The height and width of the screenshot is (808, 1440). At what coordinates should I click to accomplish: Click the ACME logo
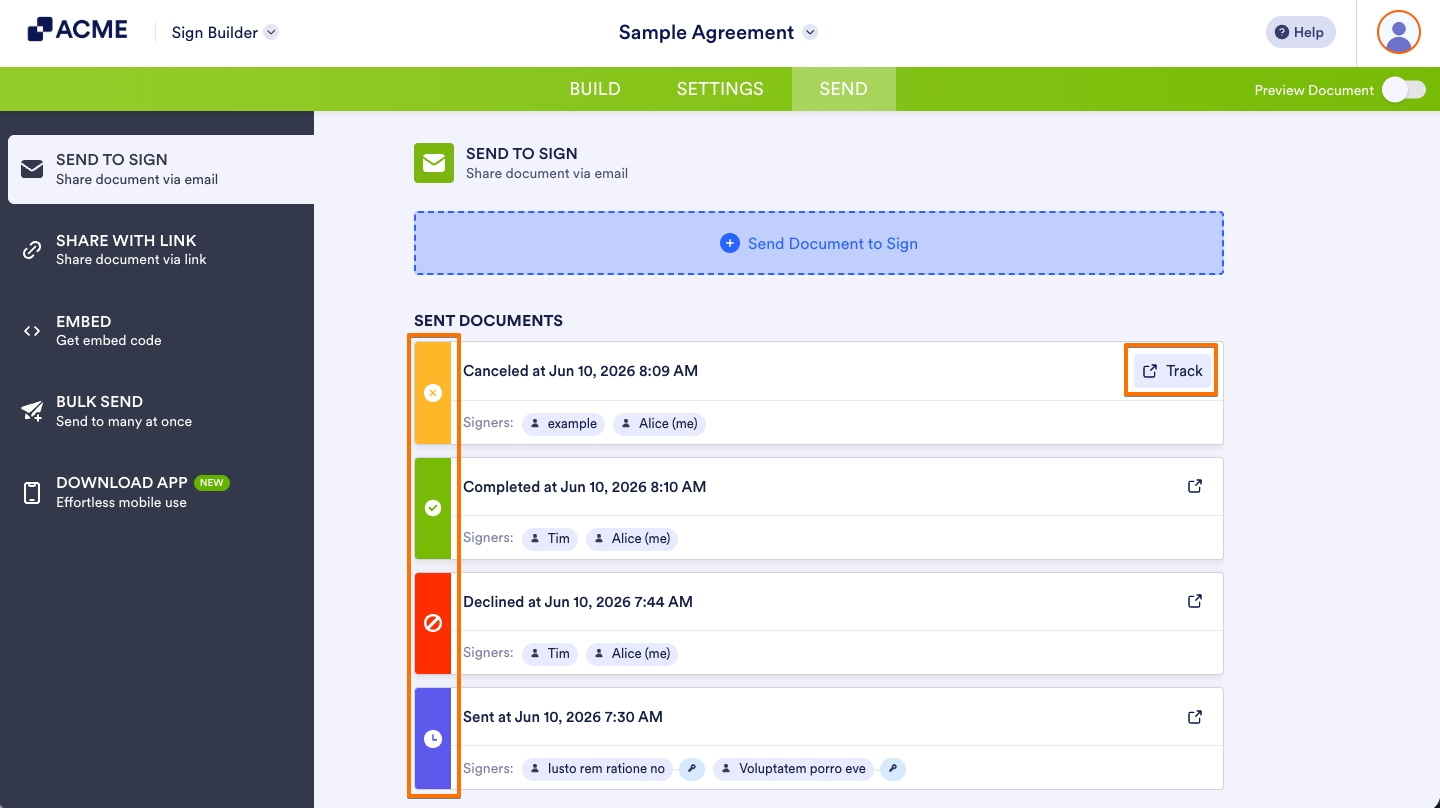tap(78, 30)
